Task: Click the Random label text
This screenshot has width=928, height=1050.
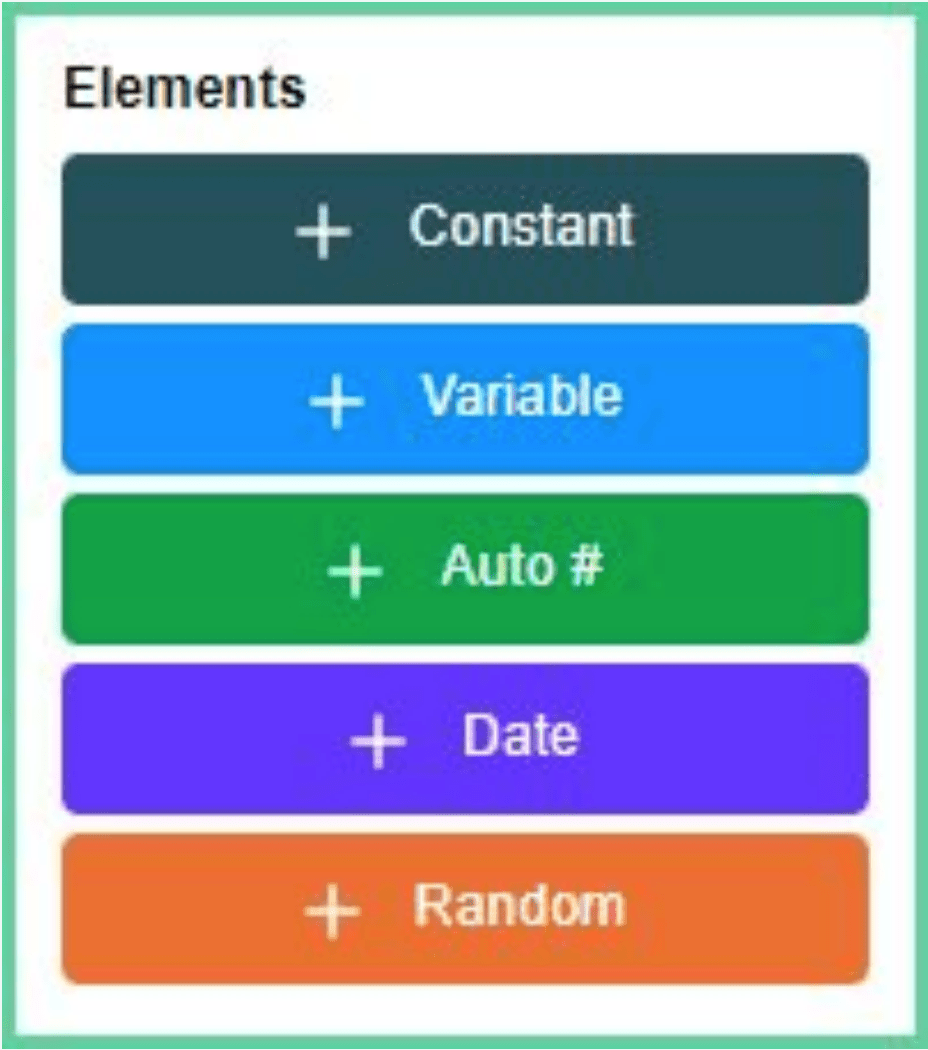Action: coord(520,905)
